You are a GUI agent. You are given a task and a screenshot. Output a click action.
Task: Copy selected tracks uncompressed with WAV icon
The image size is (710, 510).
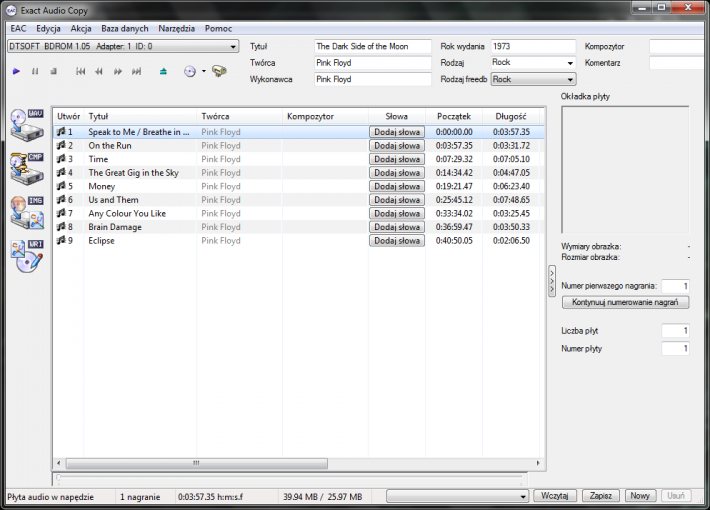27,125
